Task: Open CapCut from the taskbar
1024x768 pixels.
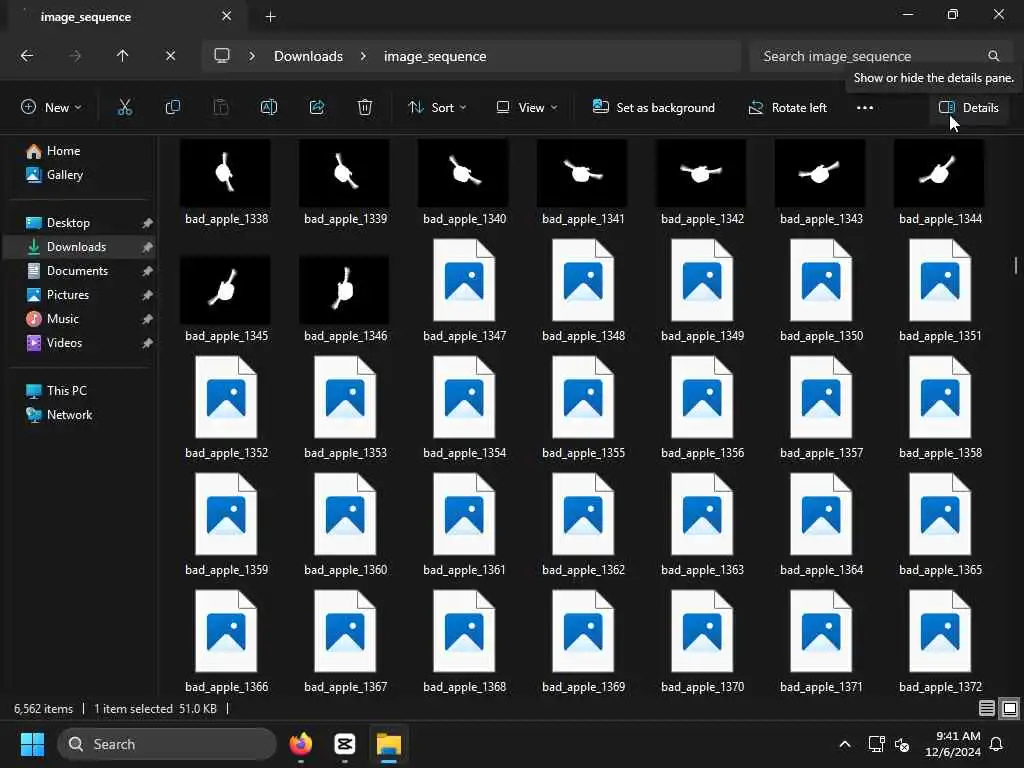Action: coord(344,744)
